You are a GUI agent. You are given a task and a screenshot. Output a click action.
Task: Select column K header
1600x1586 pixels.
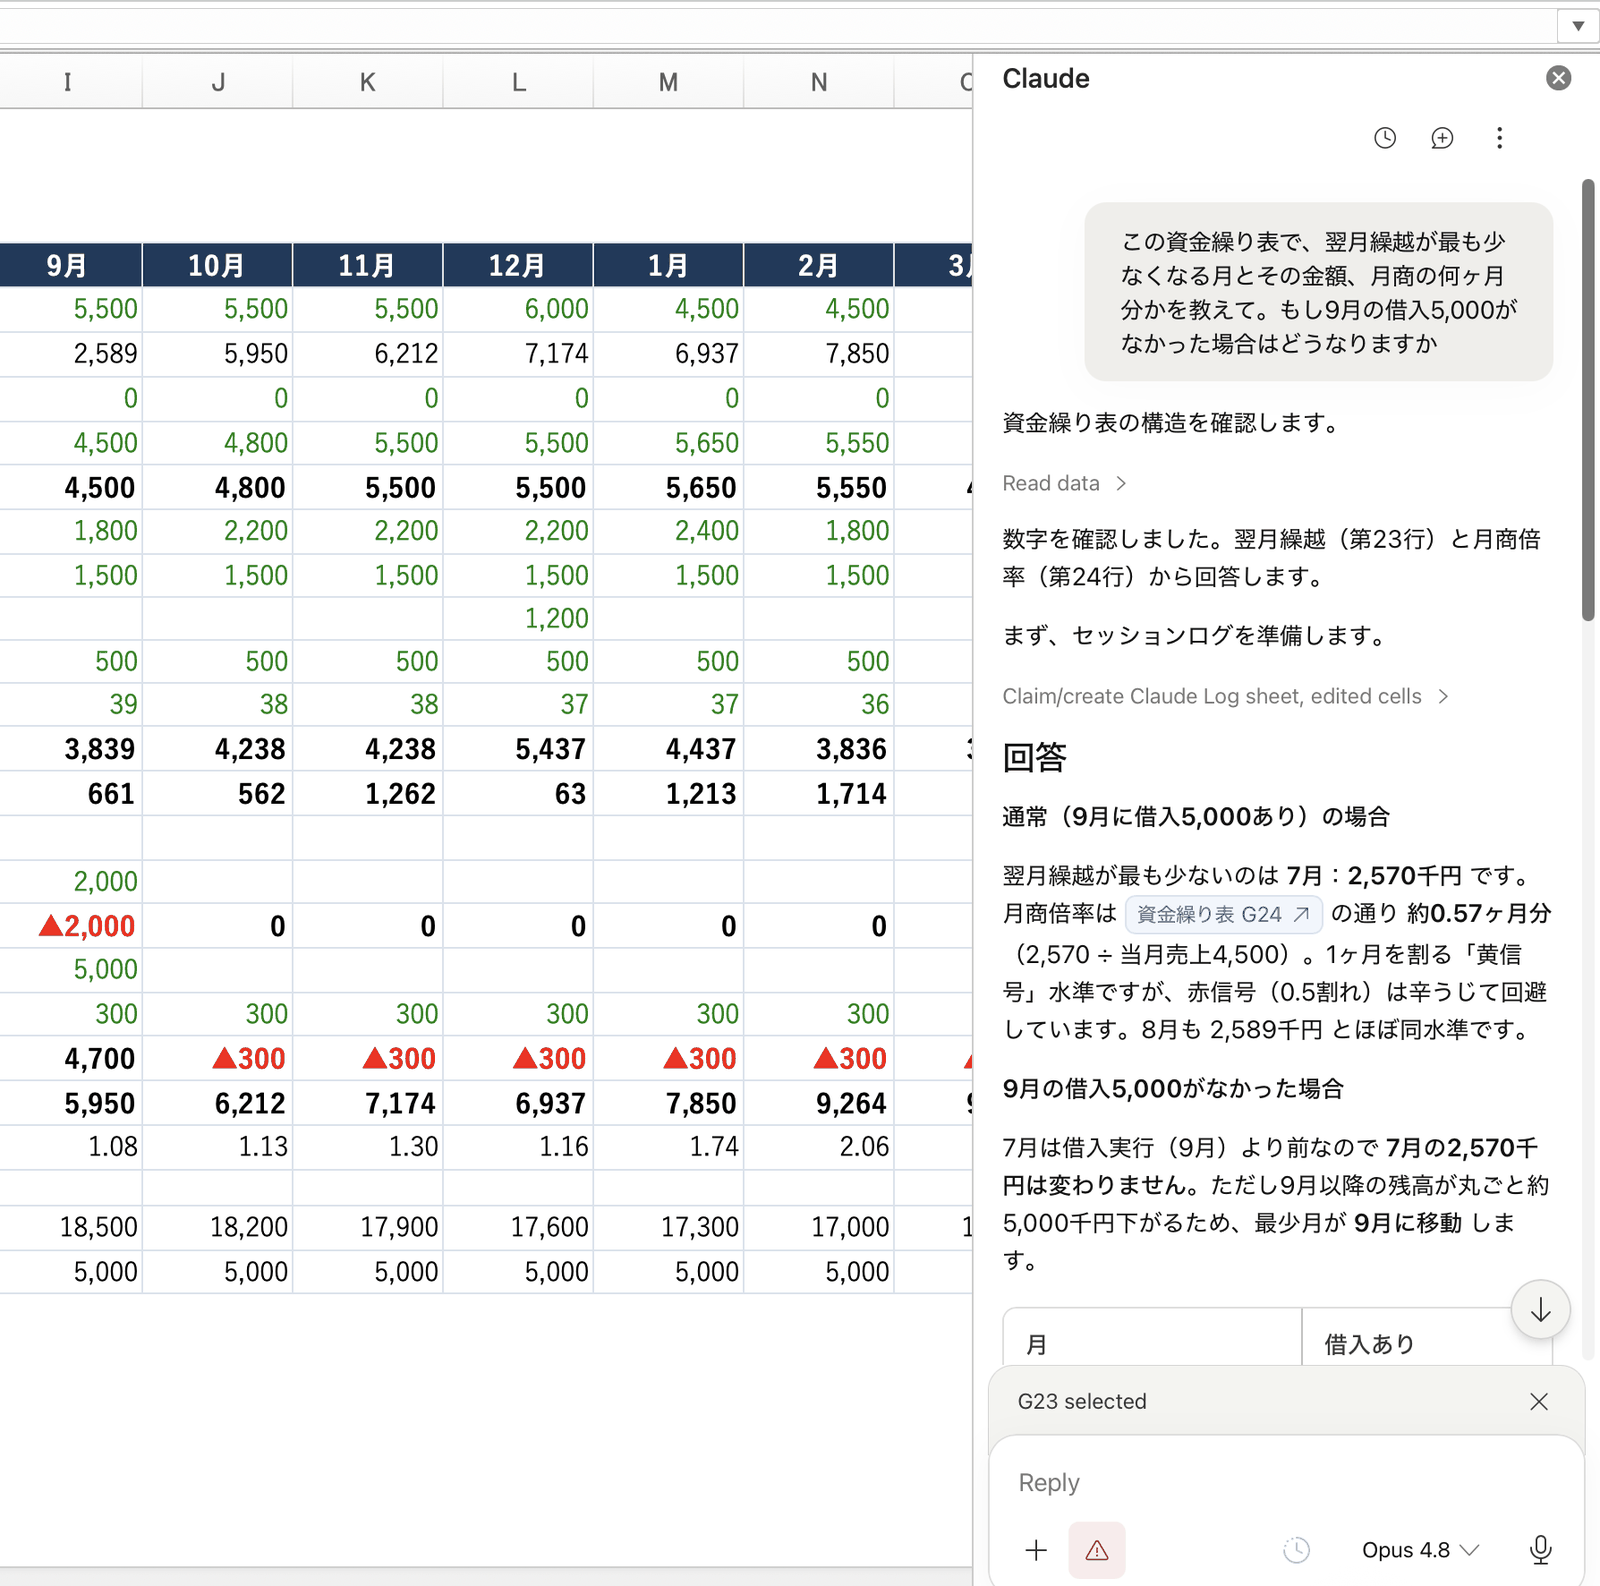[x=368, y=82]
